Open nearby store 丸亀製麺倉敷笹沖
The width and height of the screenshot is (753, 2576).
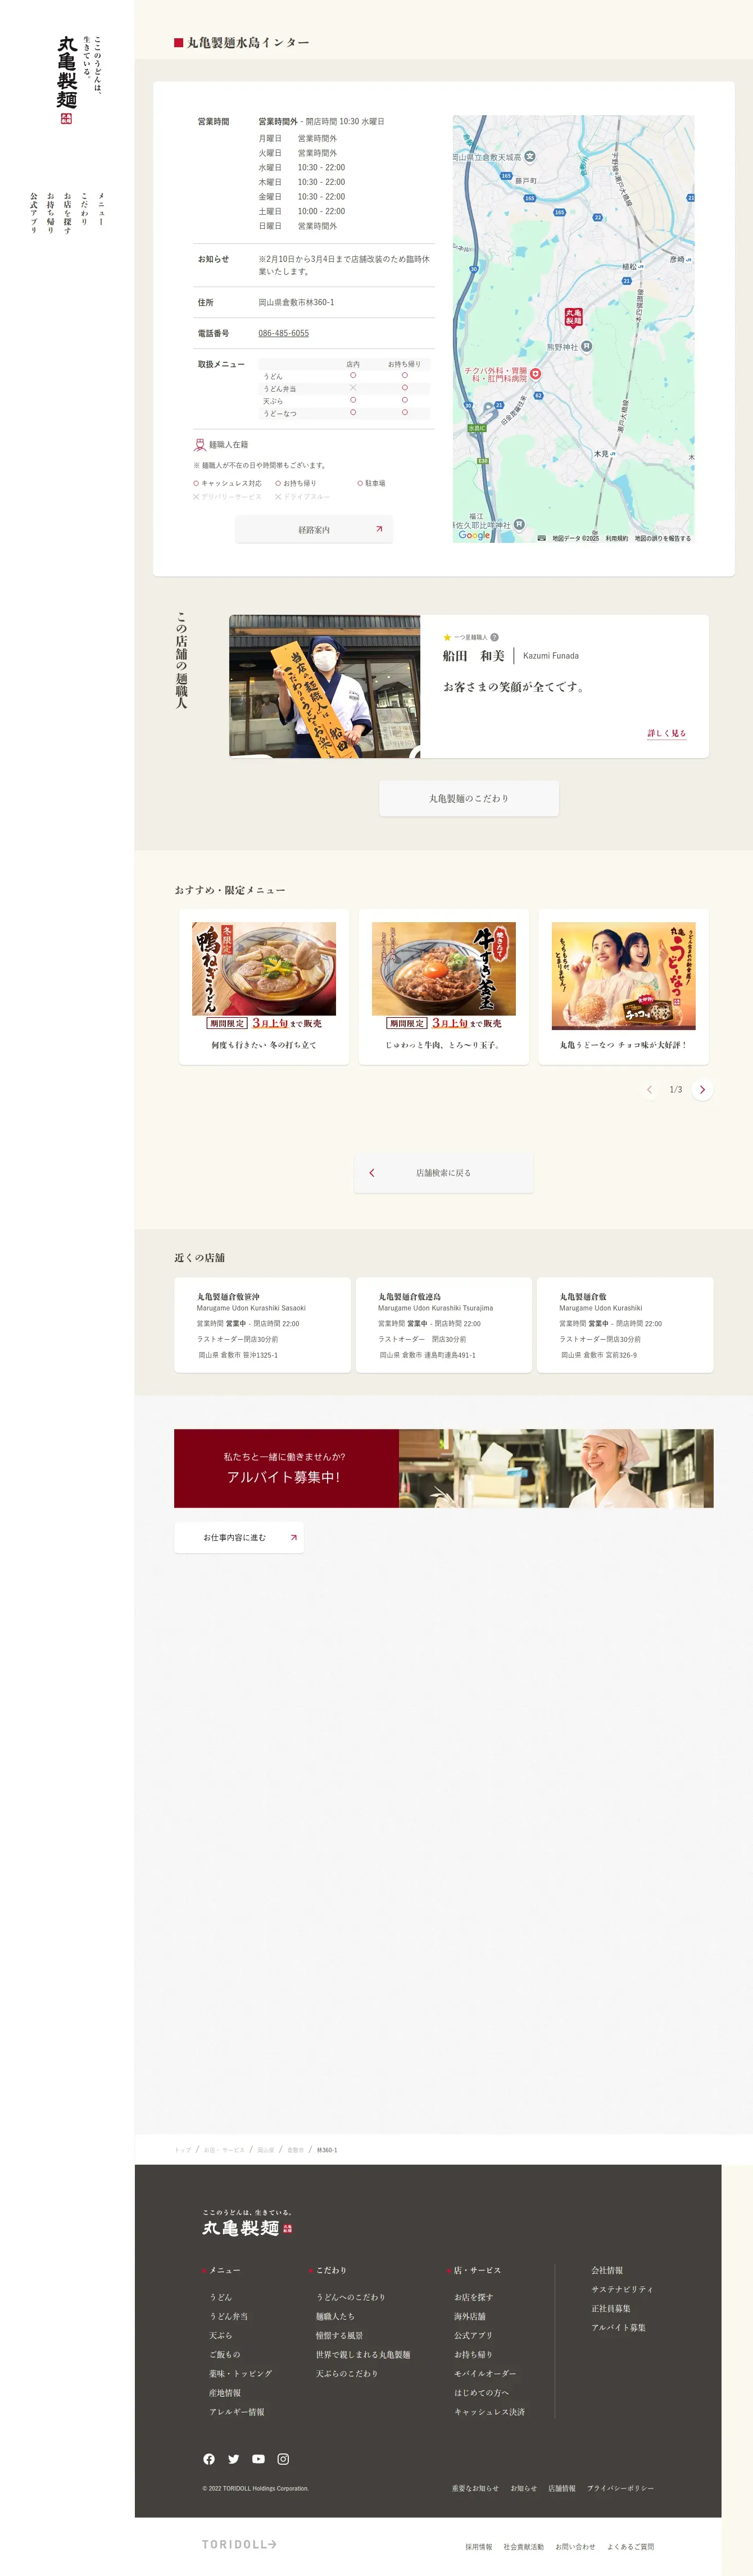pyautogui.click(x=263, y=1324)
